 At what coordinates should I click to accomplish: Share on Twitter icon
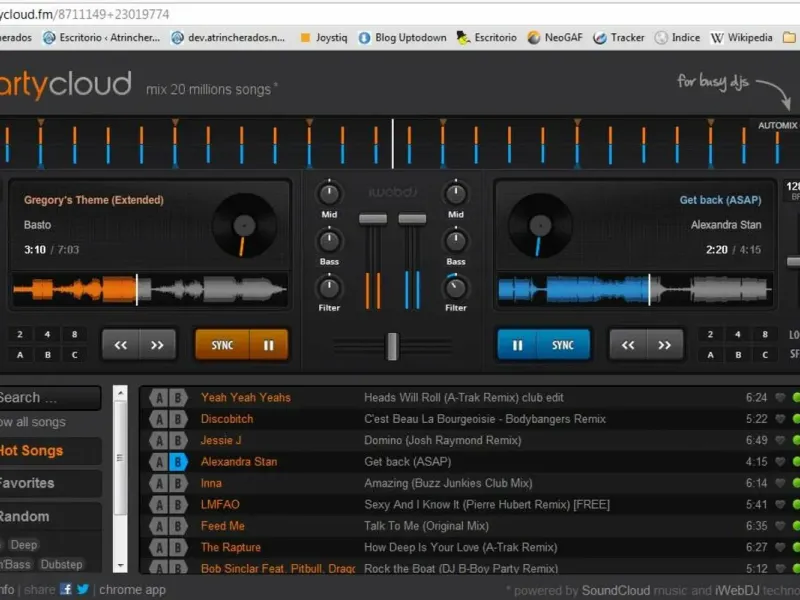click(83, 589)
